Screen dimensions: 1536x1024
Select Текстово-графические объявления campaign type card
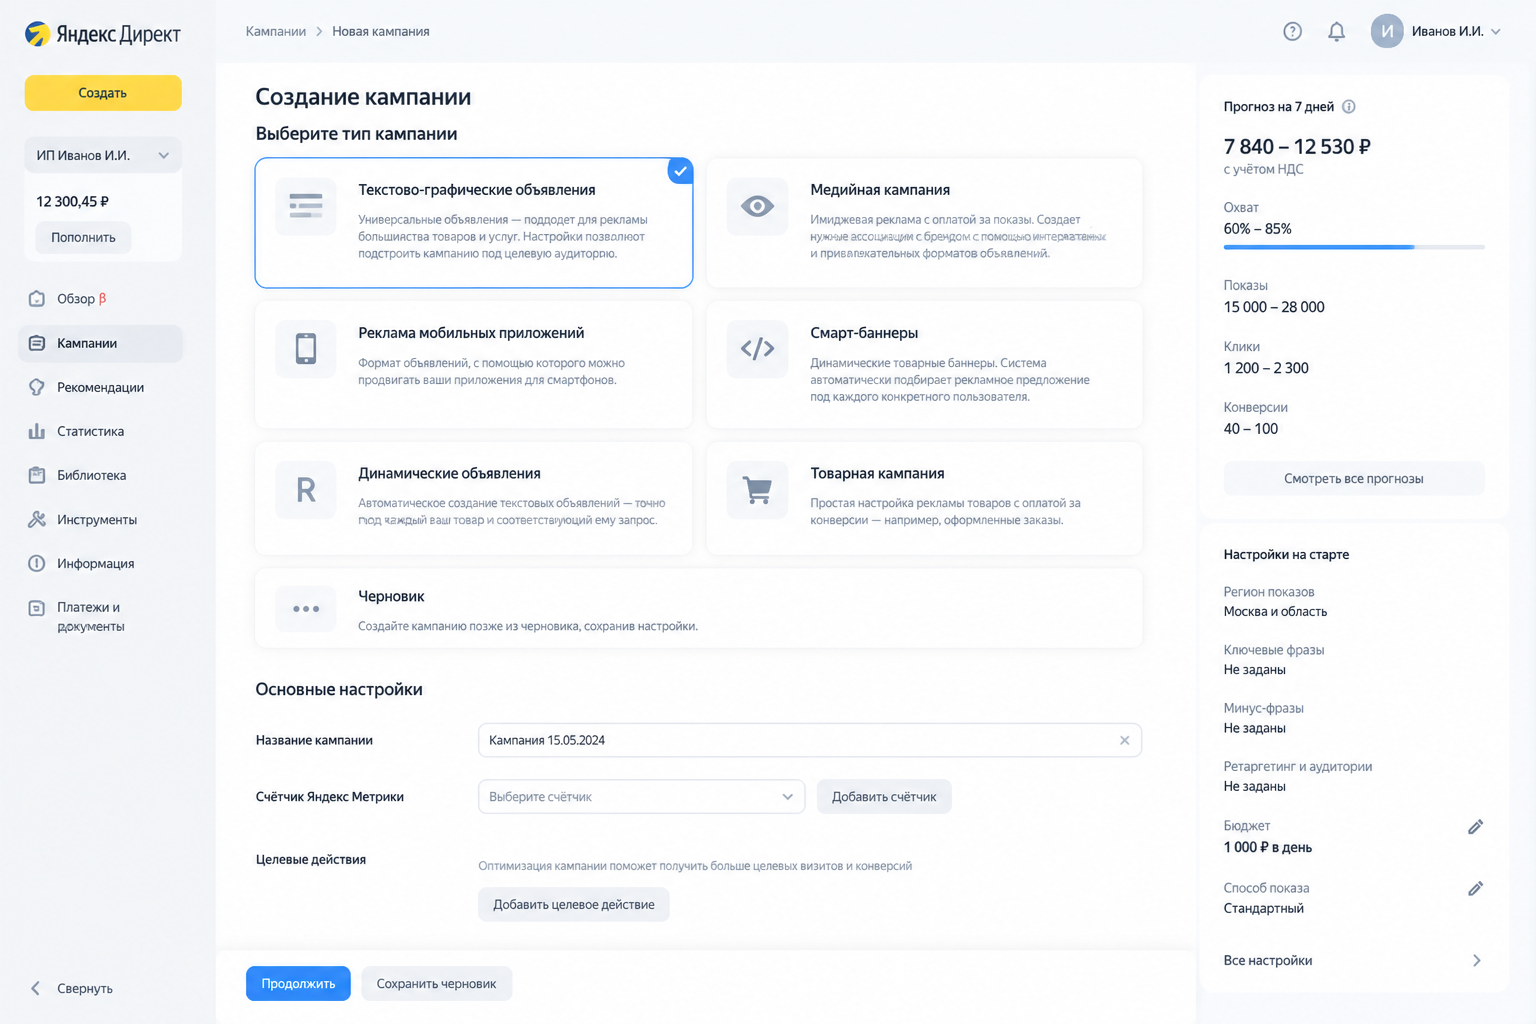[x=474, y=222]
